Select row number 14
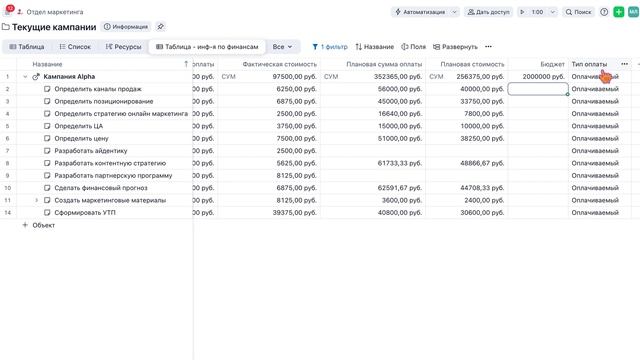This screenshot has width=640, height=360. (x=8, y=212)
